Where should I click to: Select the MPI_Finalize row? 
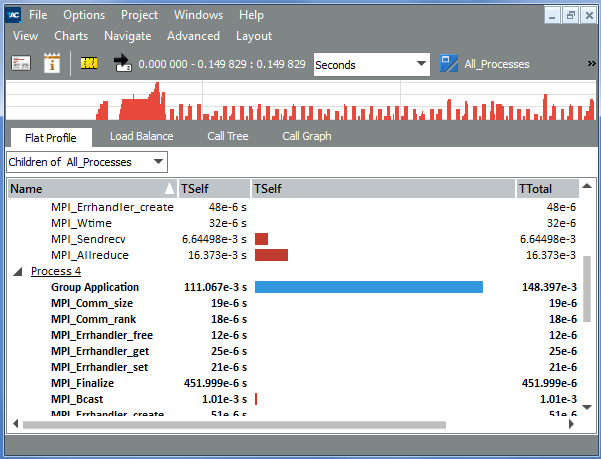[x=294, y=383]
